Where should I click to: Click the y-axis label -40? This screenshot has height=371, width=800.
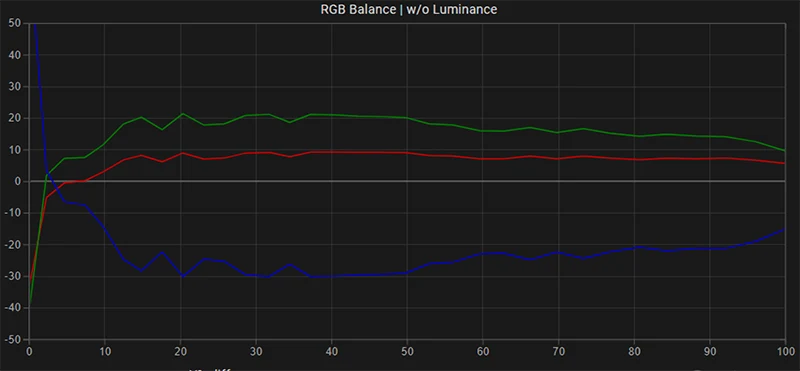[13, 308]
